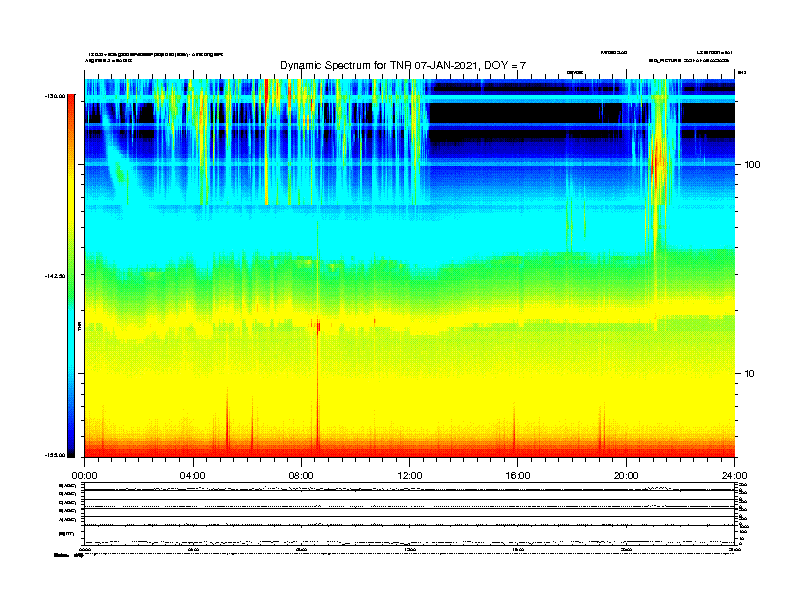792x612 pixels.
Task: Click the '-130.00' color bar top label
Action: 55,96
